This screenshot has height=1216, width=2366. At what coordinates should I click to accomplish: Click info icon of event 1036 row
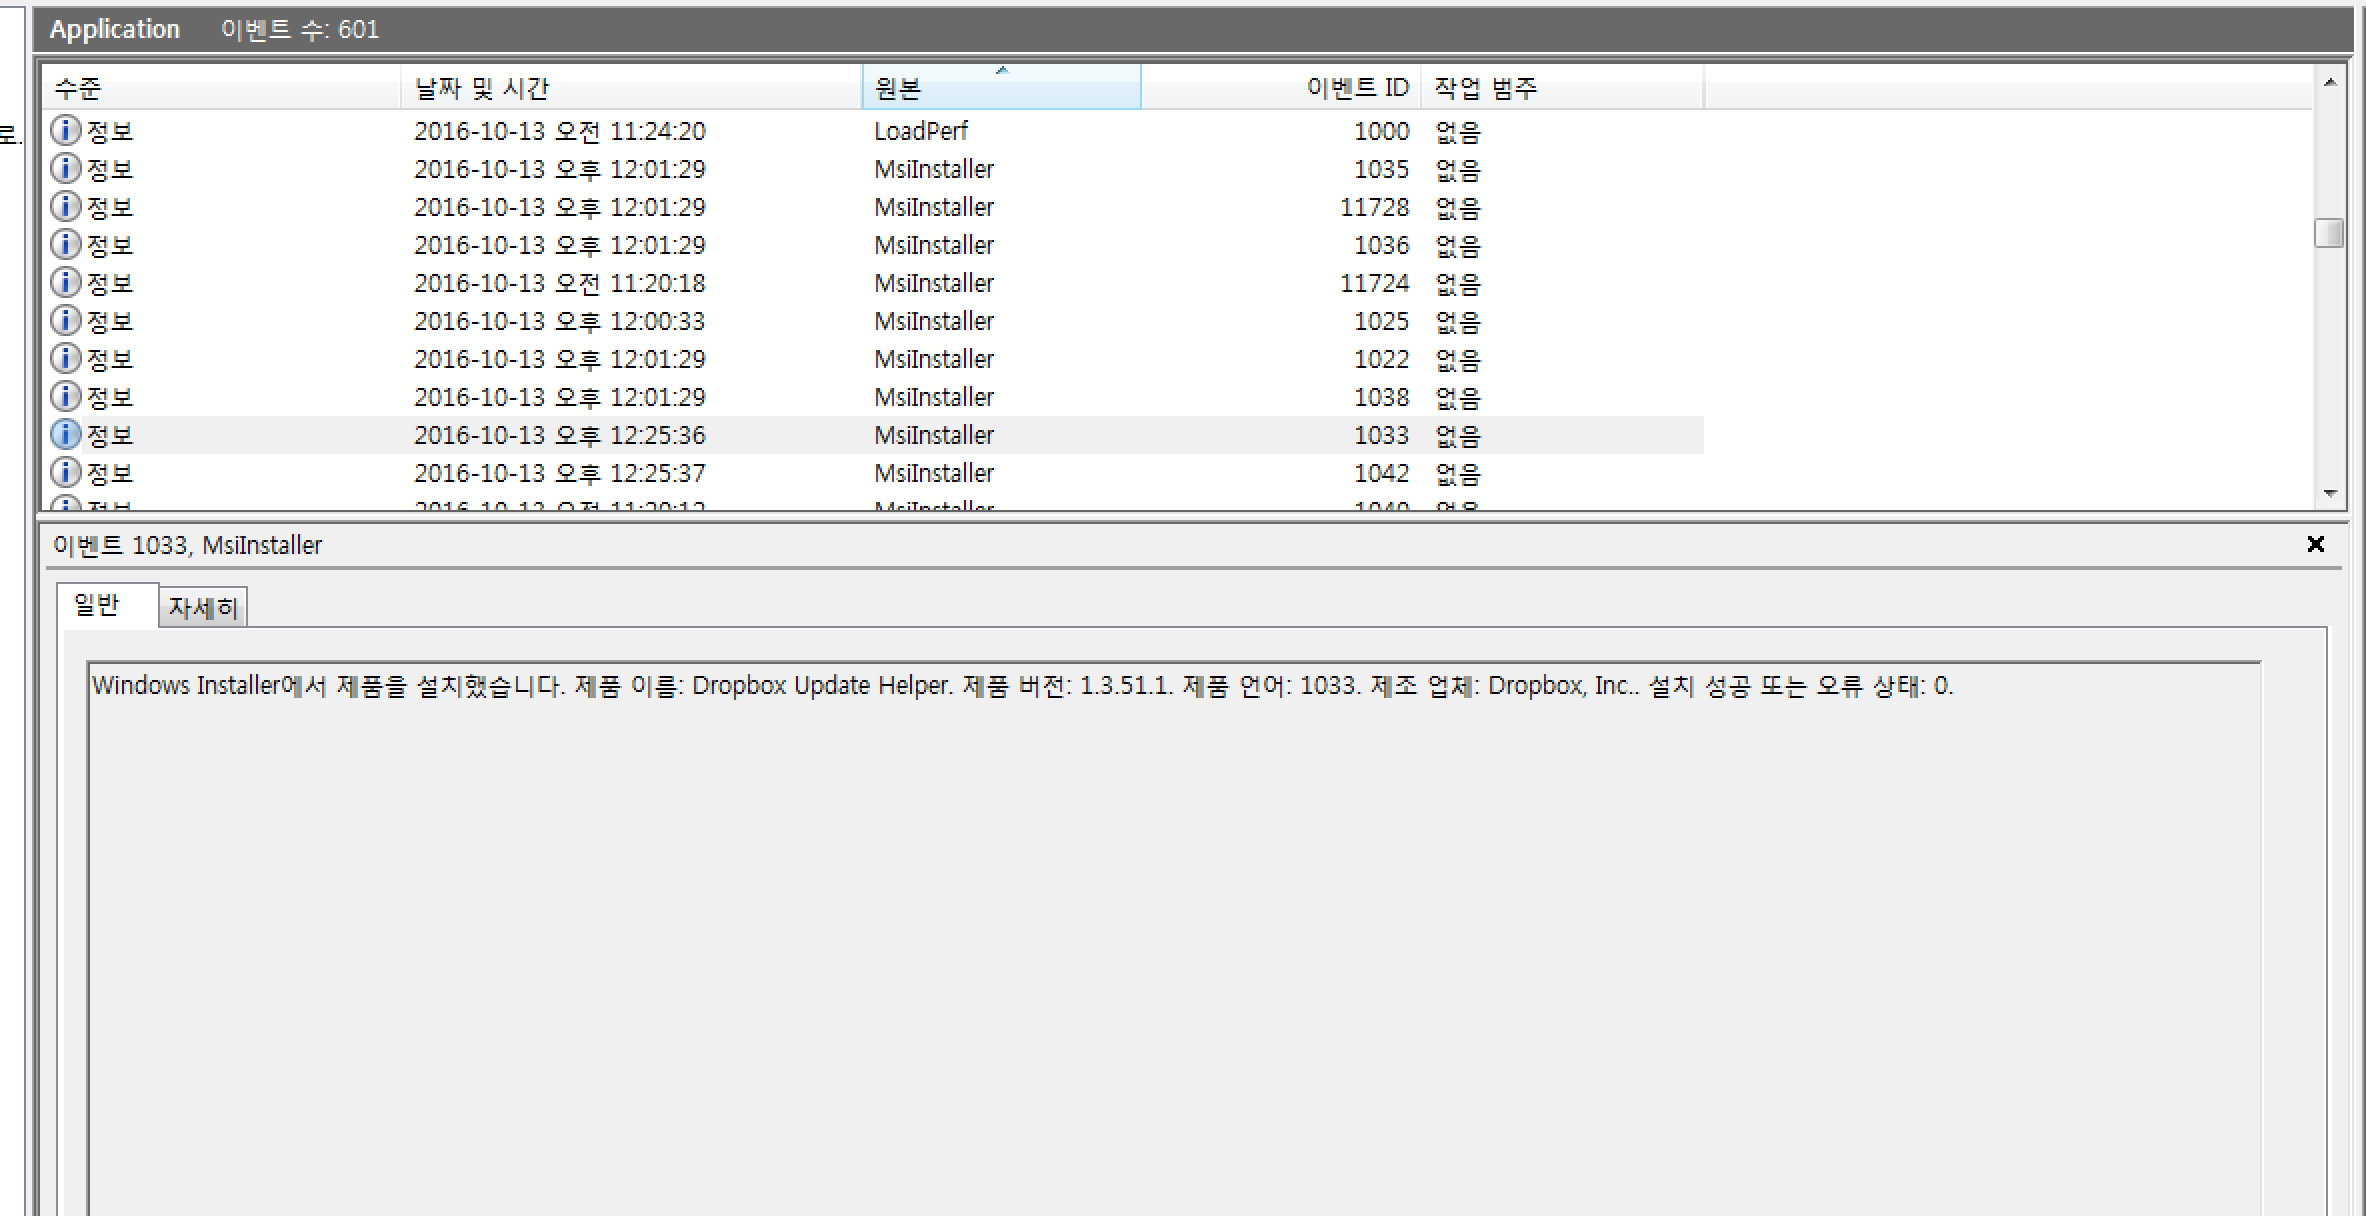pos(65,244)
